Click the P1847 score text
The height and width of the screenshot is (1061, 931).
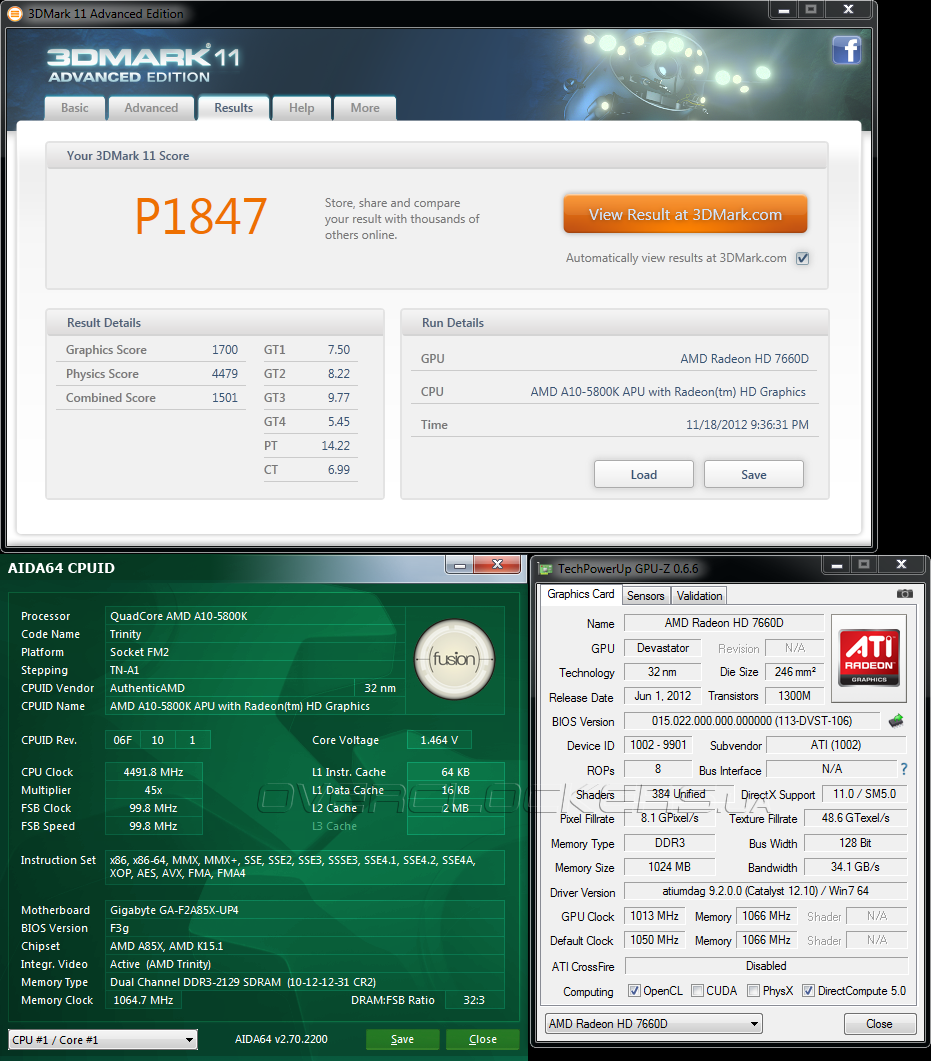(201, 217)
